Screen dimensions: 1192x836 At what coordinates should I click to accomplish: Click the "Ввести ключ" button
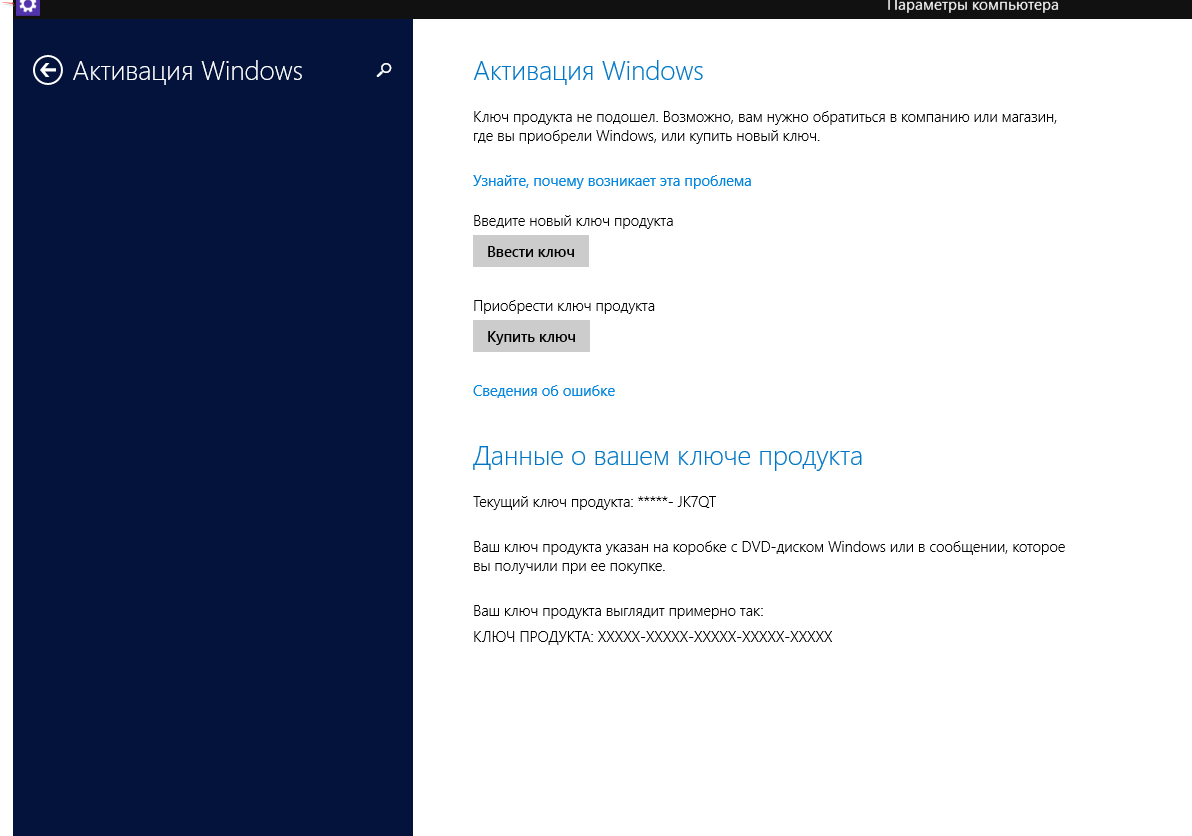[x=531, y=252]
